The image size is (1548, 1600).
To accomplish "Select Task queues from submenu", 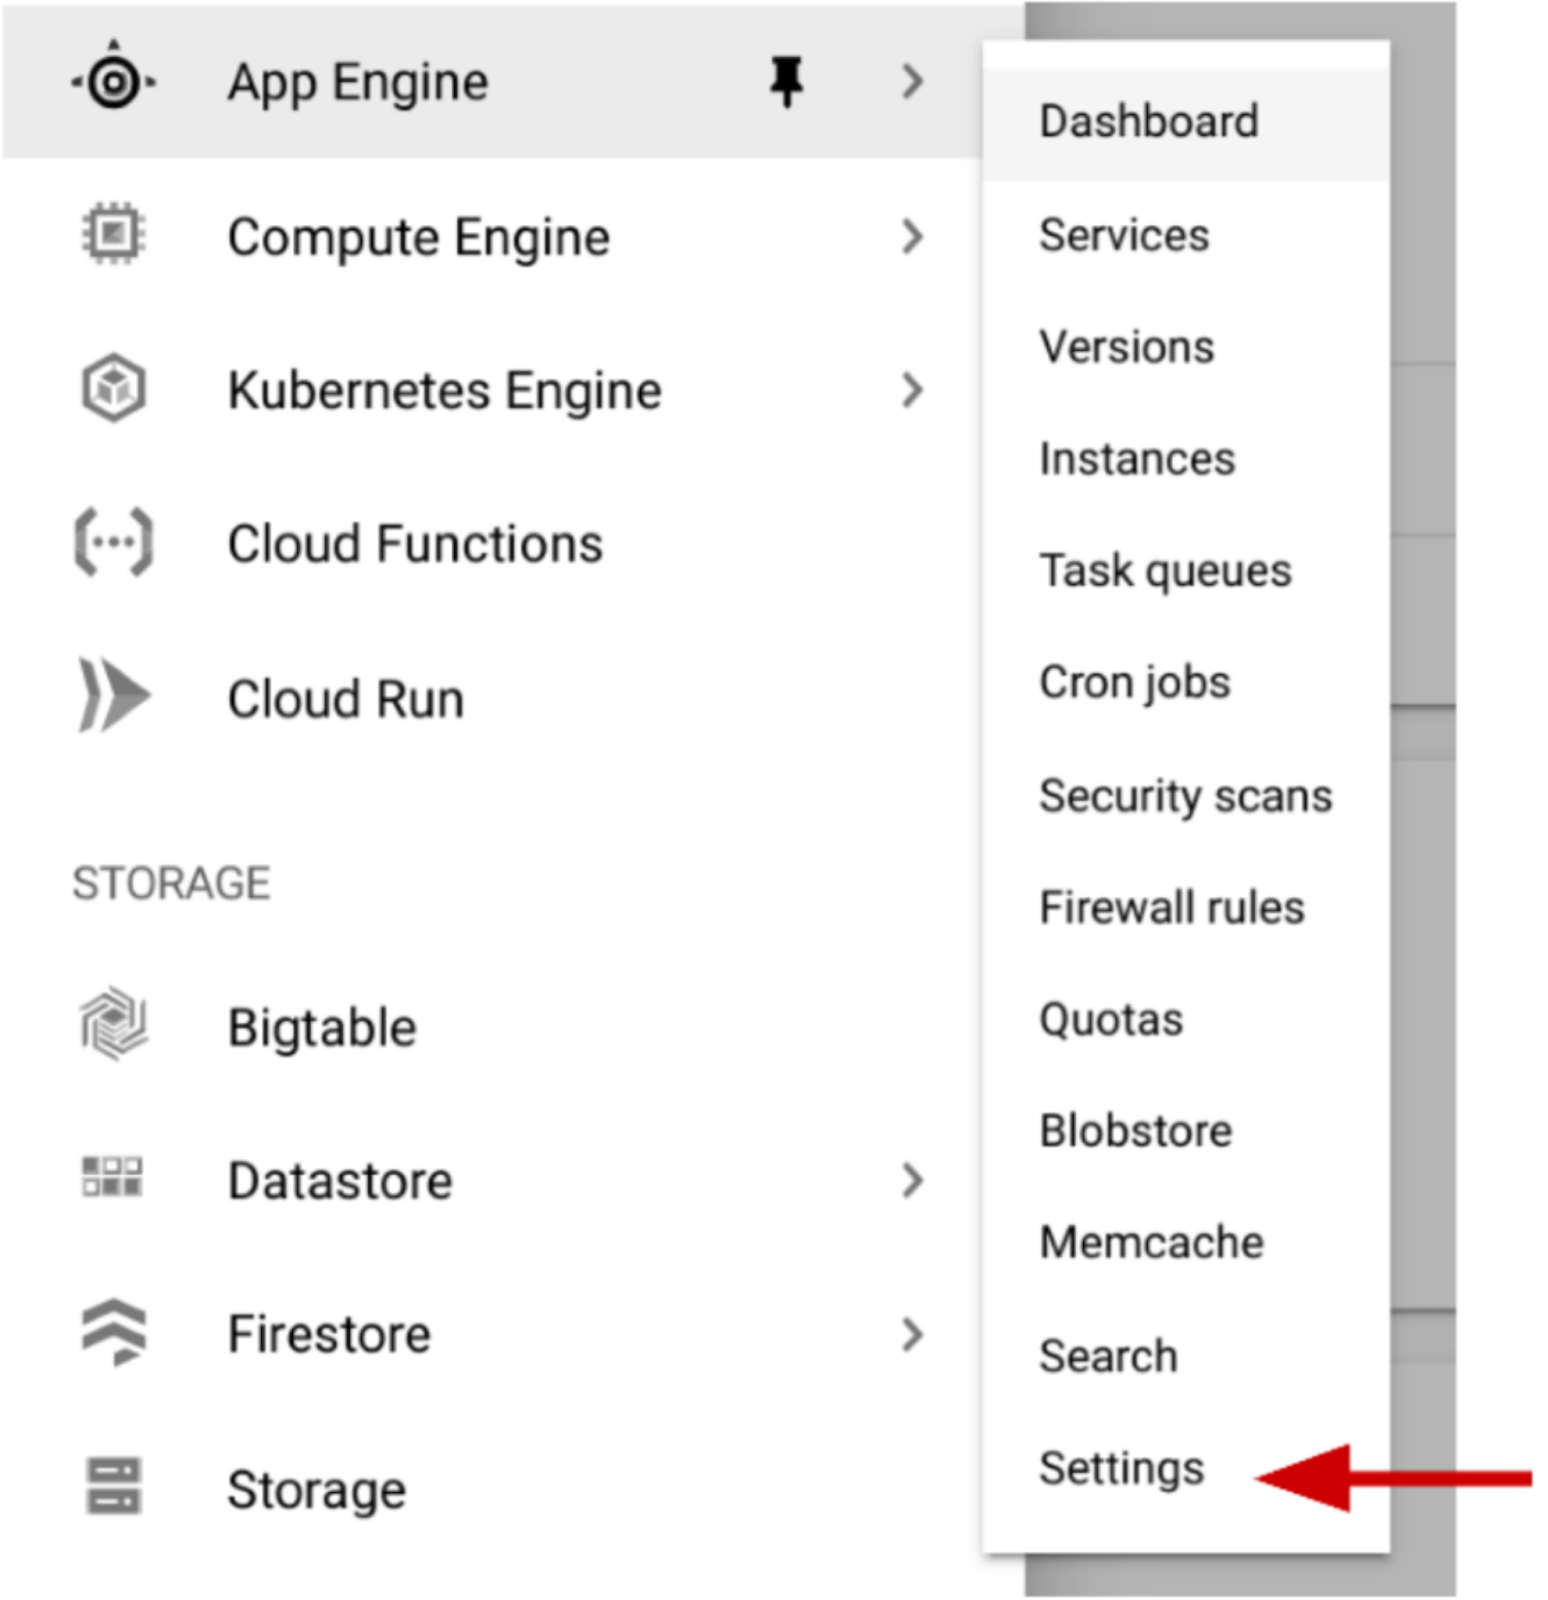I will (x=1165, y=572).
